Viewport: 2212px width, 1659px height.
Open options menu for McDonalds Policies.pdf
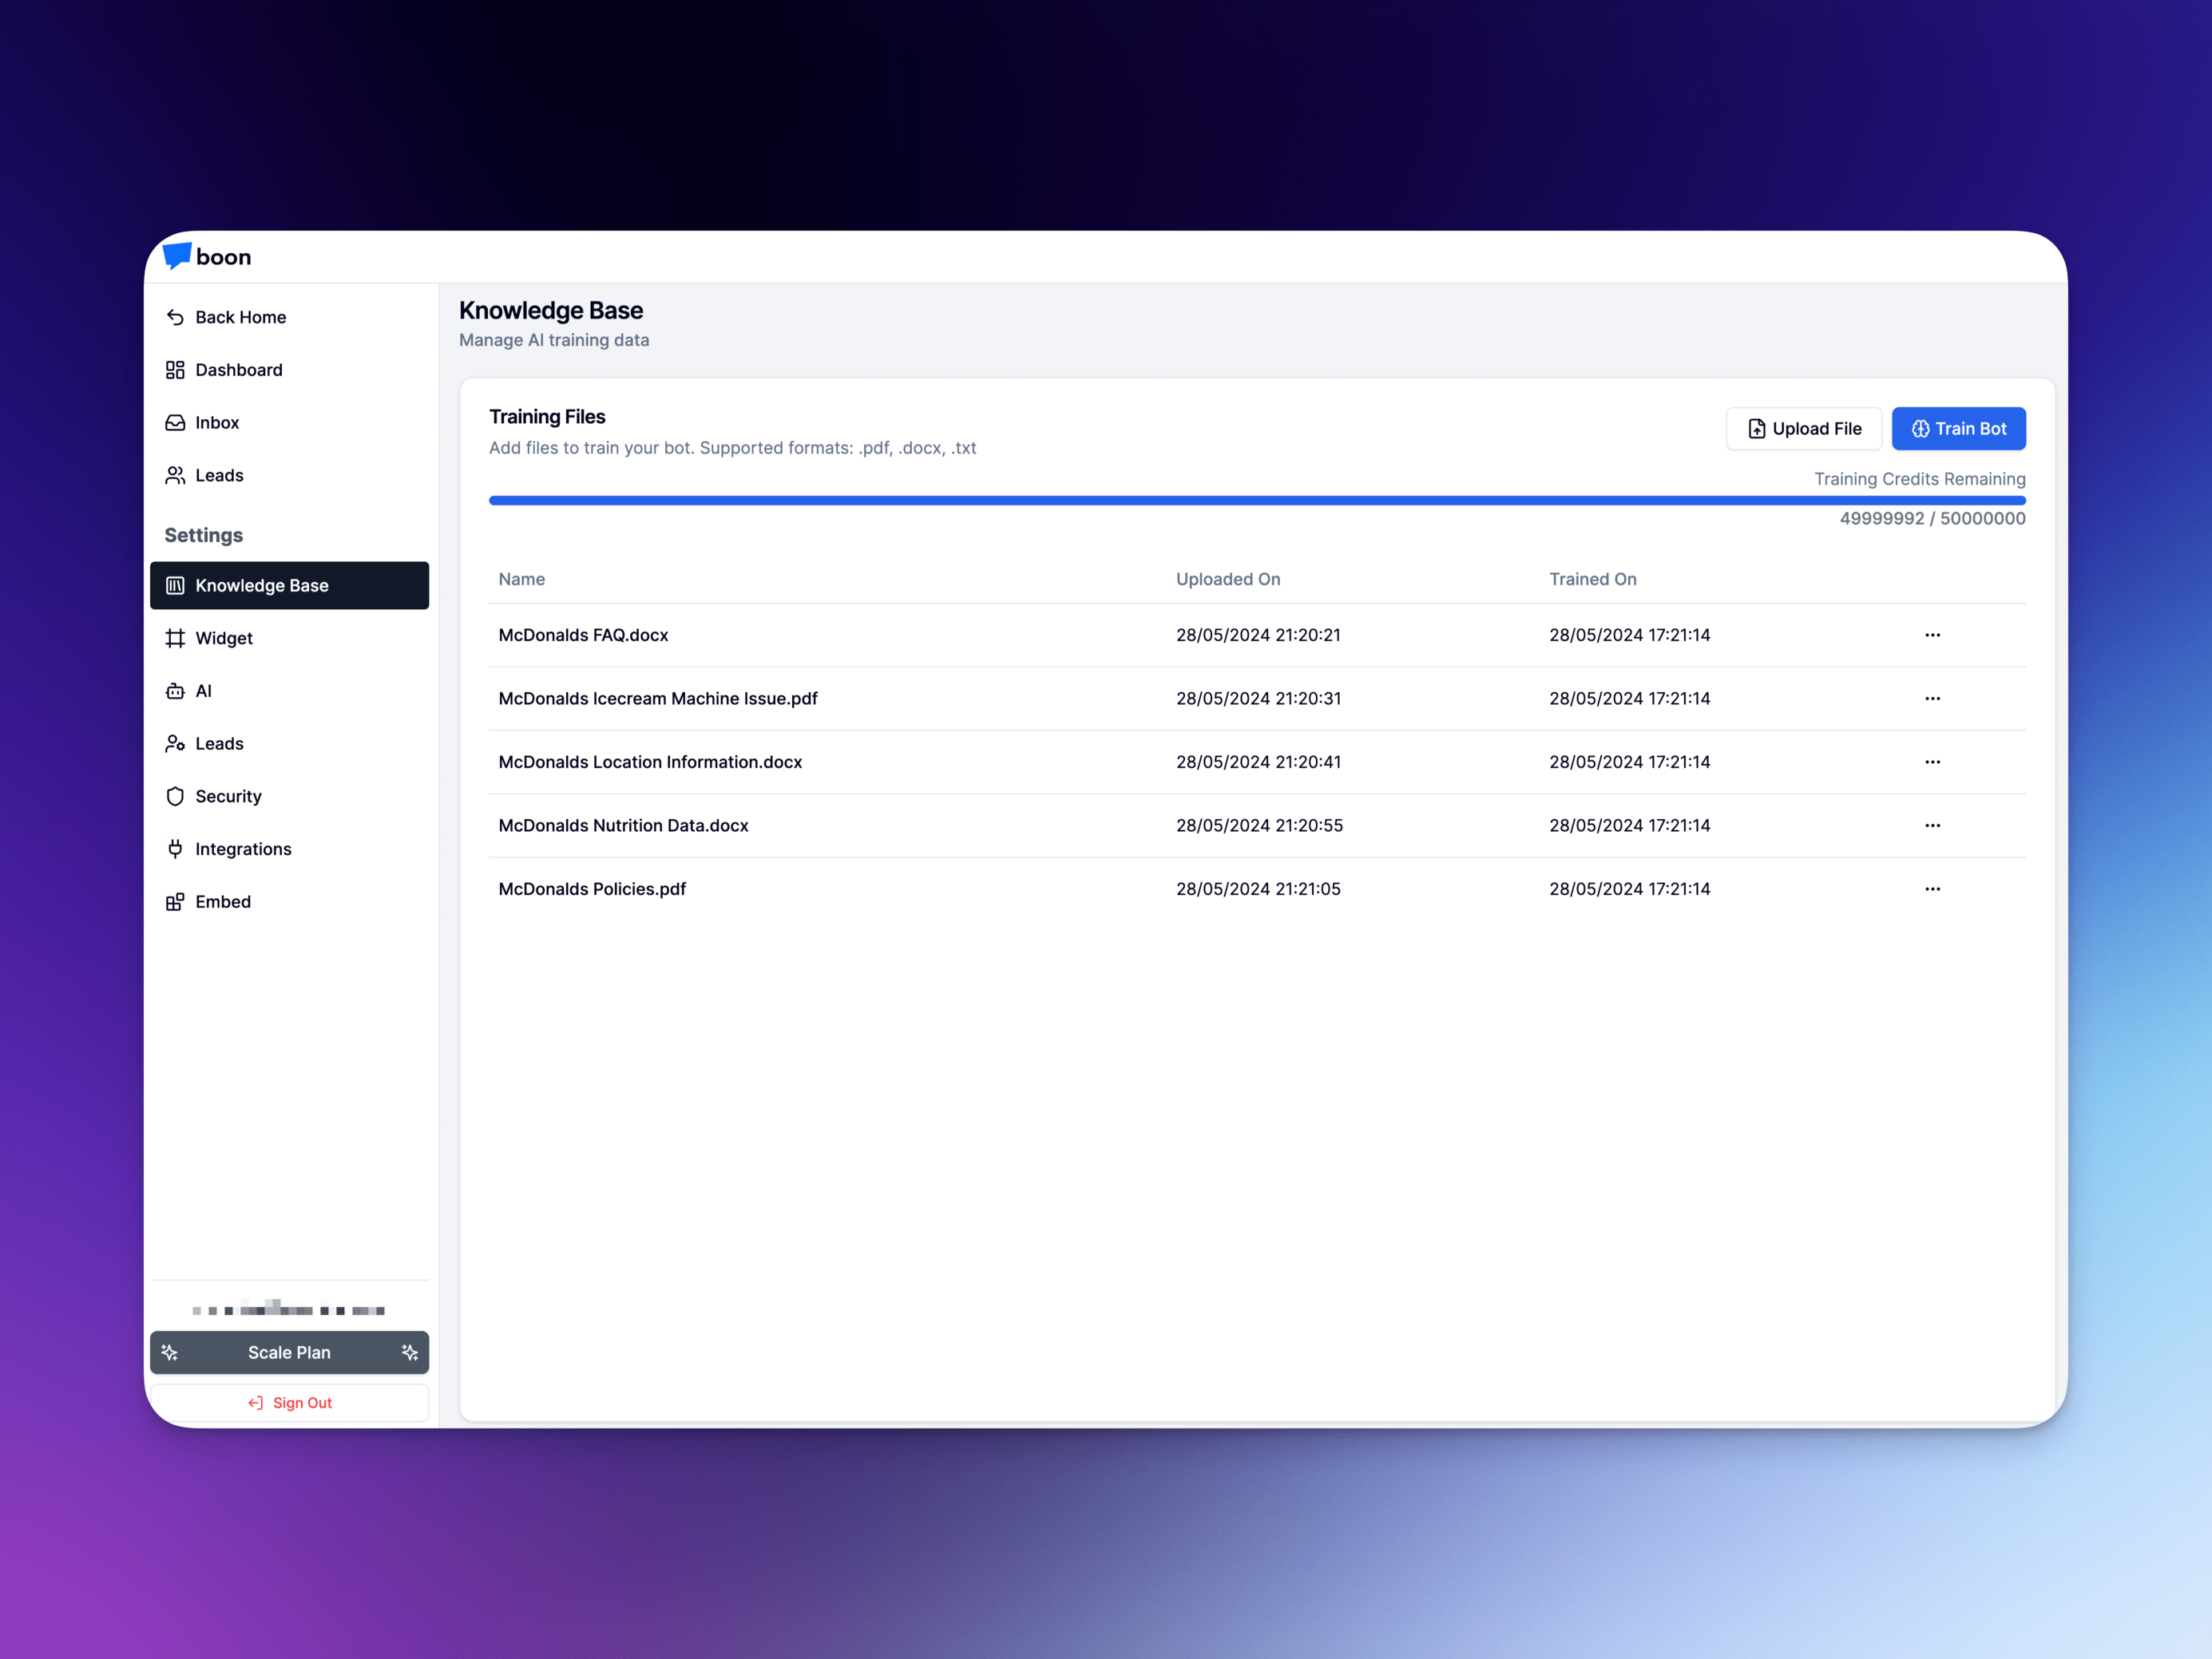pos(1932,889)
